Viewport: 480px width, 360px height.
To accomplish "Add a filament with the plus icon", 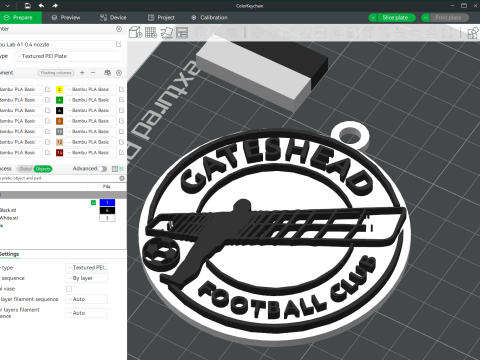I will pos(82,73).
